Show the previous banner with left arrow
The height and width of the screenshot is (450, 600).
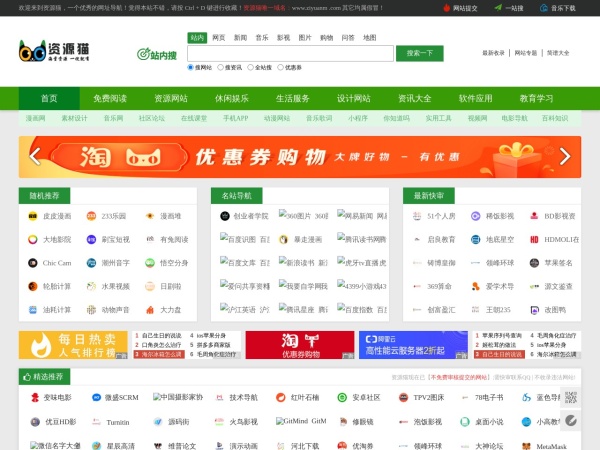click(x=35, y=156)
